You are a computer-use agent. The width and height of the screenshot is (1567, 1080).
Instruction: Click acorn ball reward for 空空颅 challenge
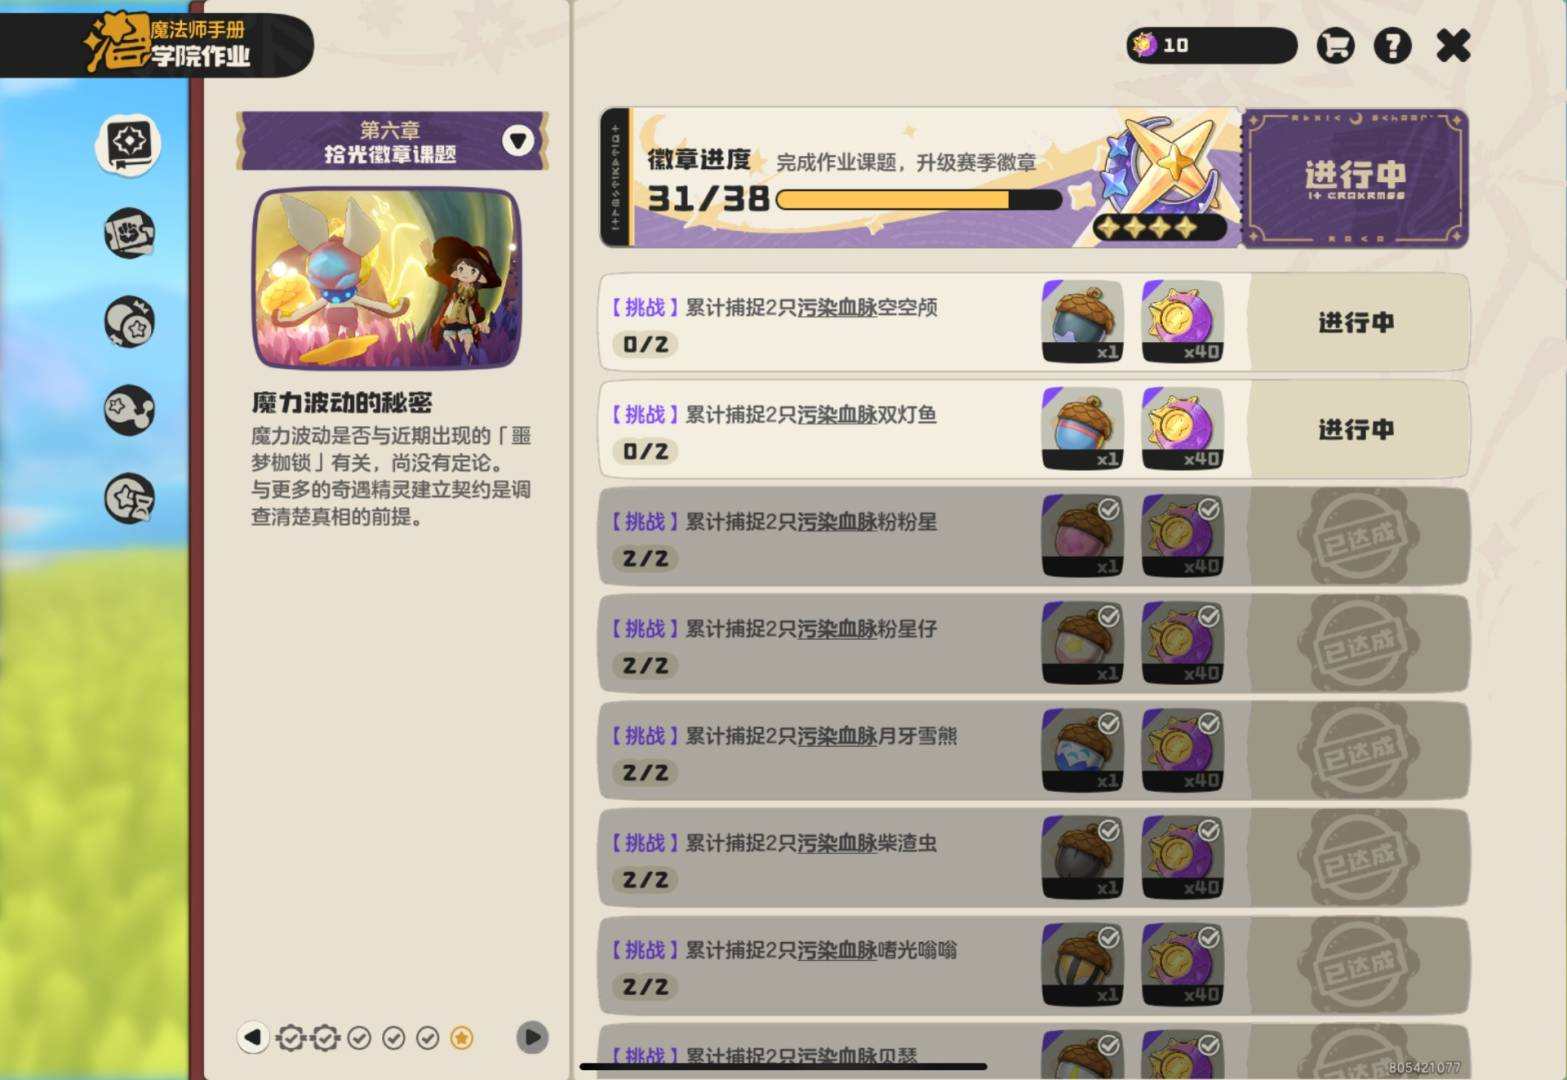point(1082,321)
